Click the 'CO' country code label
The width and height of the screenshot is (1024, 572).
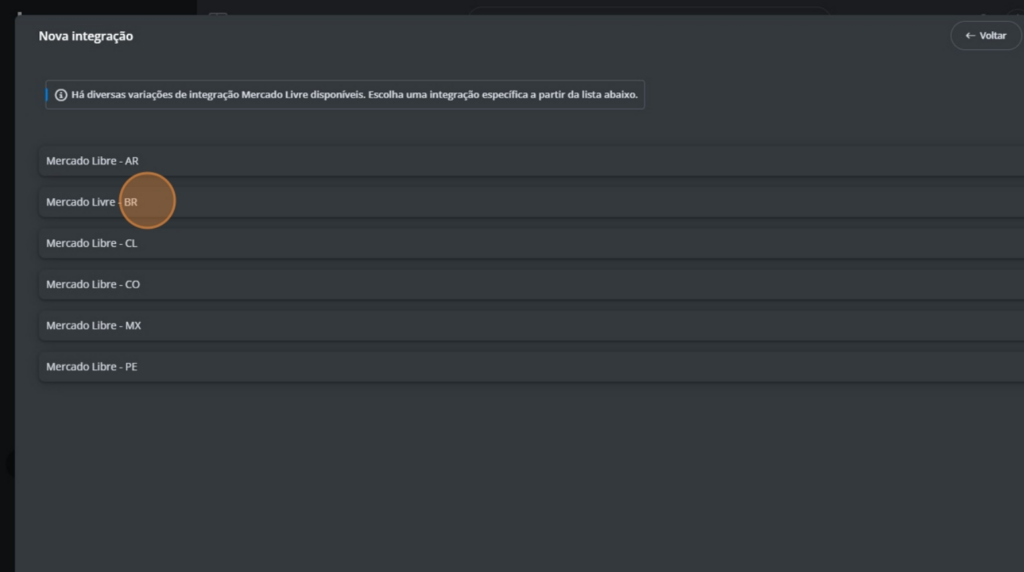(x=133, y=284)
